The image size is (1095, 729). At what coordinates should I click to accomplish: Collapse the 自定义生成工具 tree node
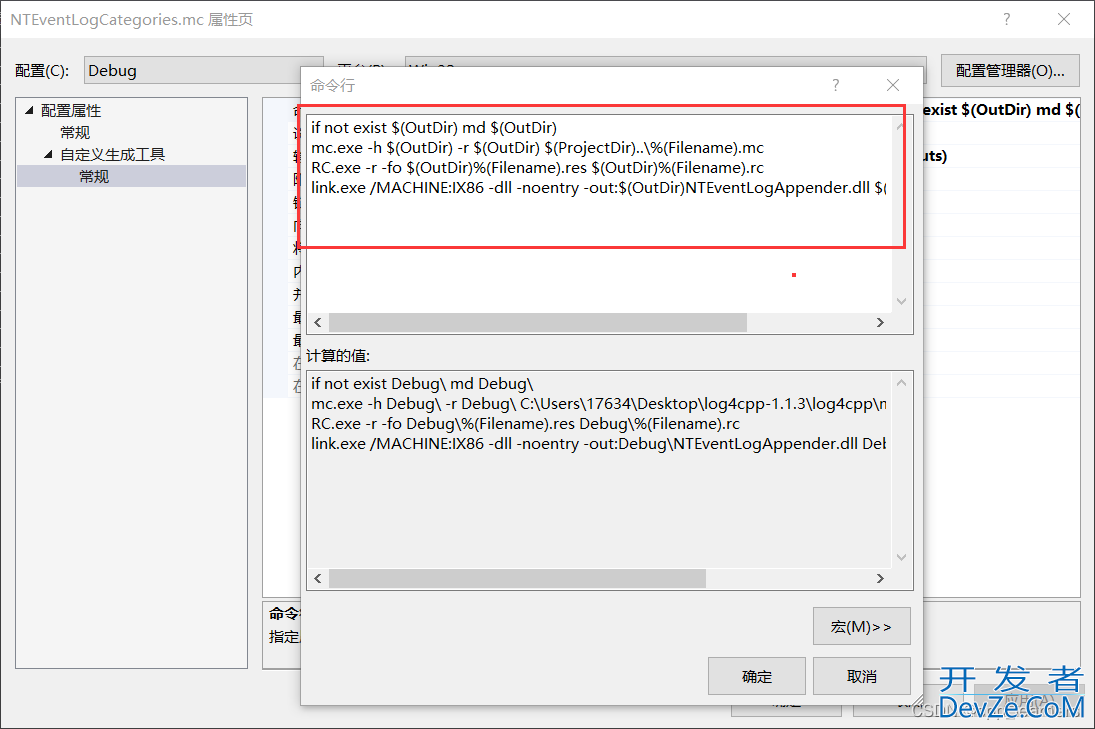tap(48, 154)
